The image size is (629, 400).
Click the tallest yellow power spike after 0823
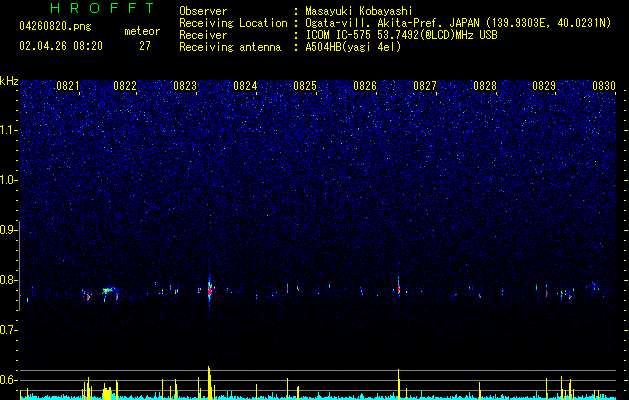[209, 382]
